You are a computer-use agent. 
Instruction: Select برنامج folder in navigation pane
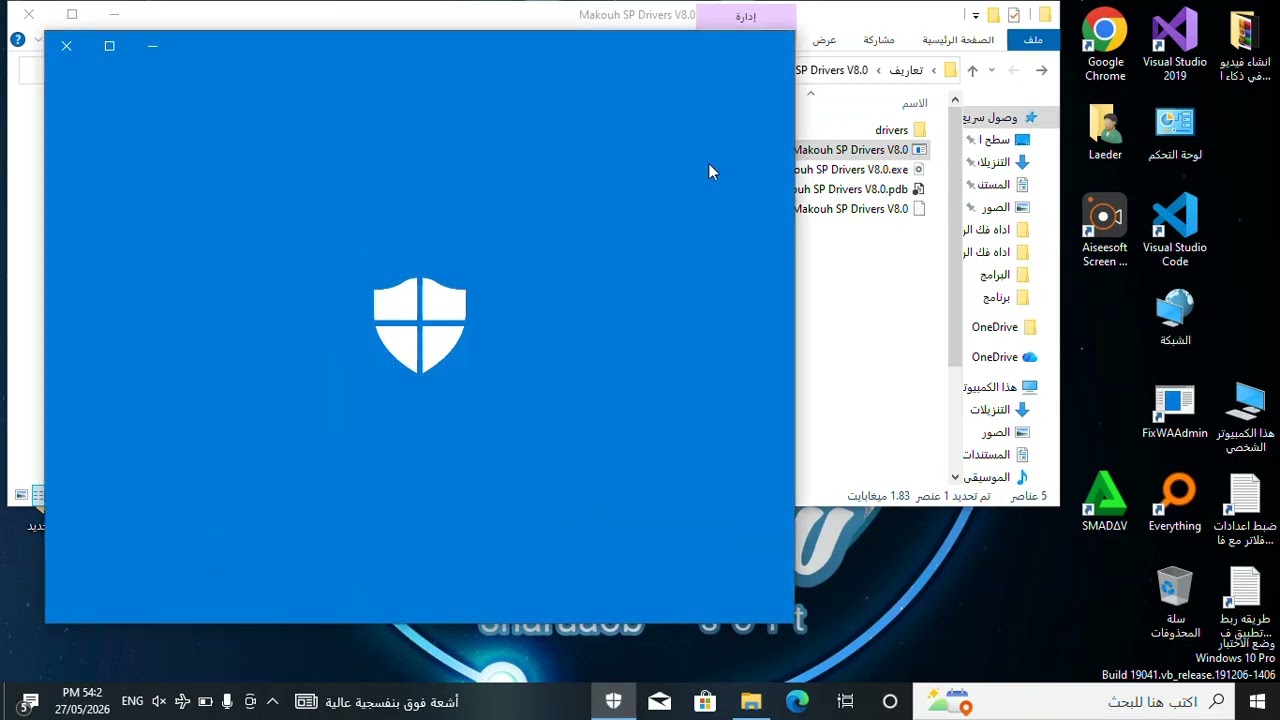[x=1006, y=297]
